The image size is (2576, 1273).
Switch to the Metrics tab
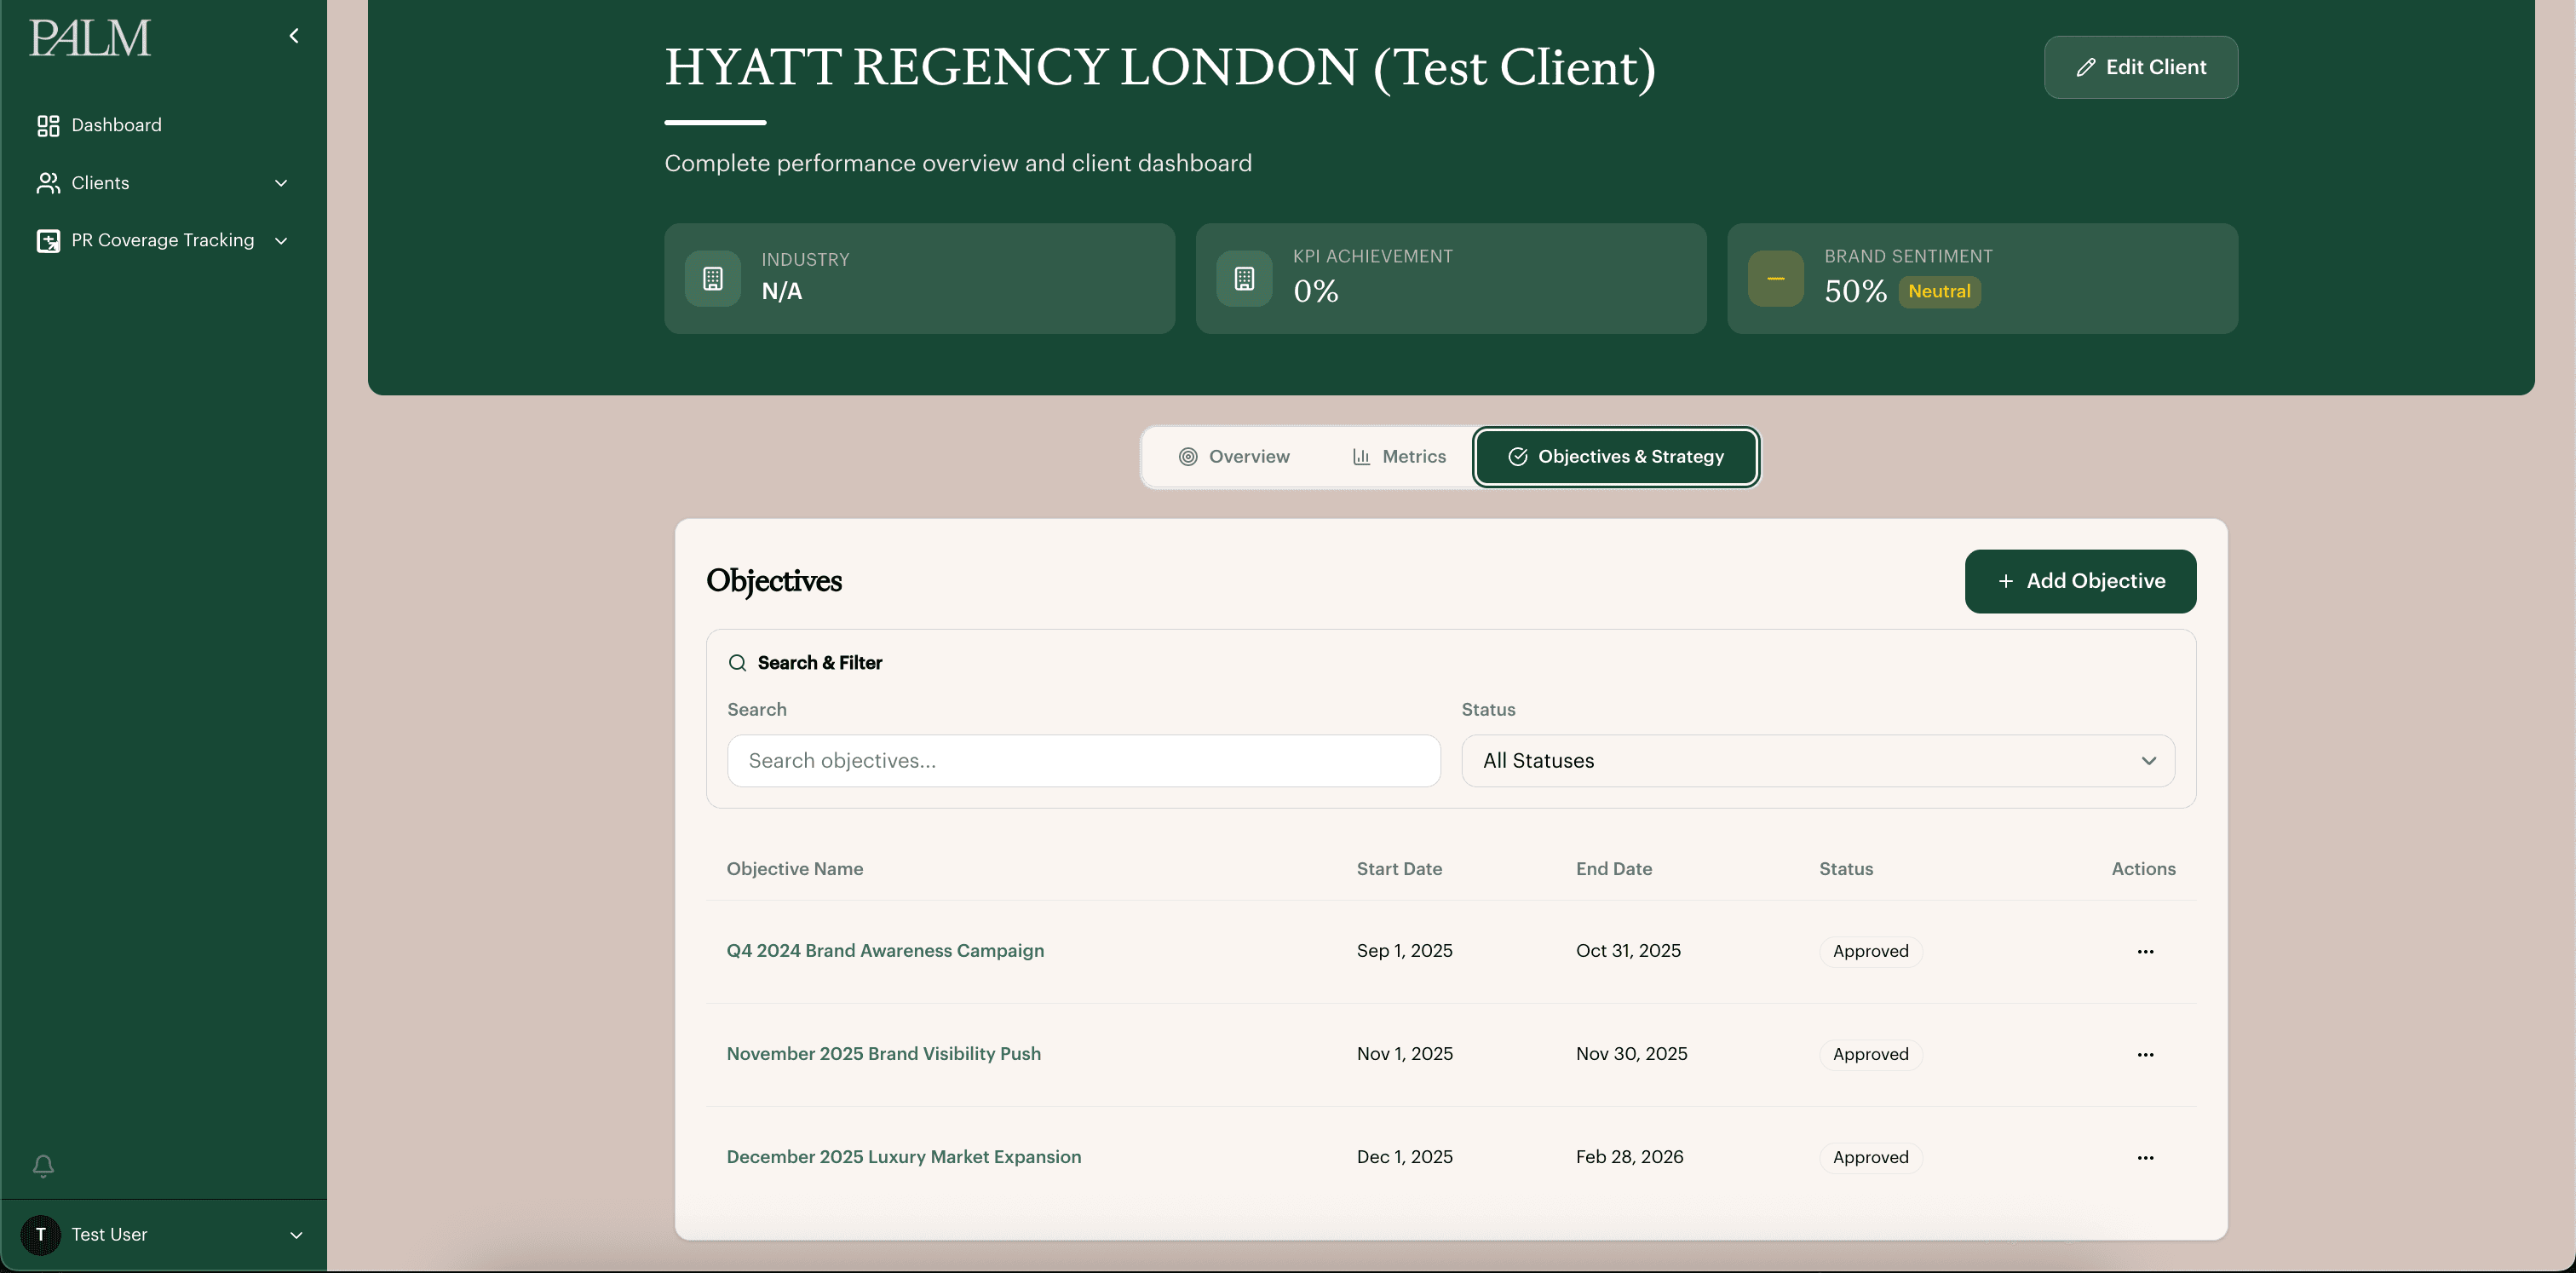point(1398,457)
